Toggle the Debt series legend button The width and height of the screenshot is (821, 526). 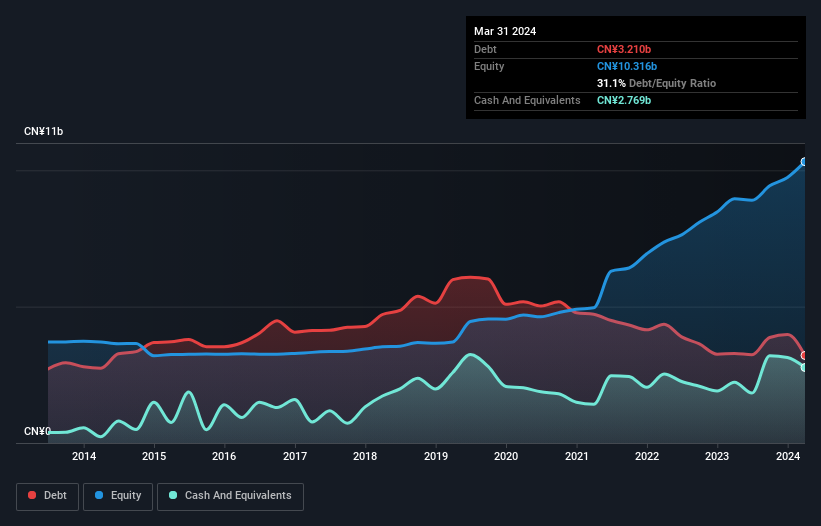(48, 496)
